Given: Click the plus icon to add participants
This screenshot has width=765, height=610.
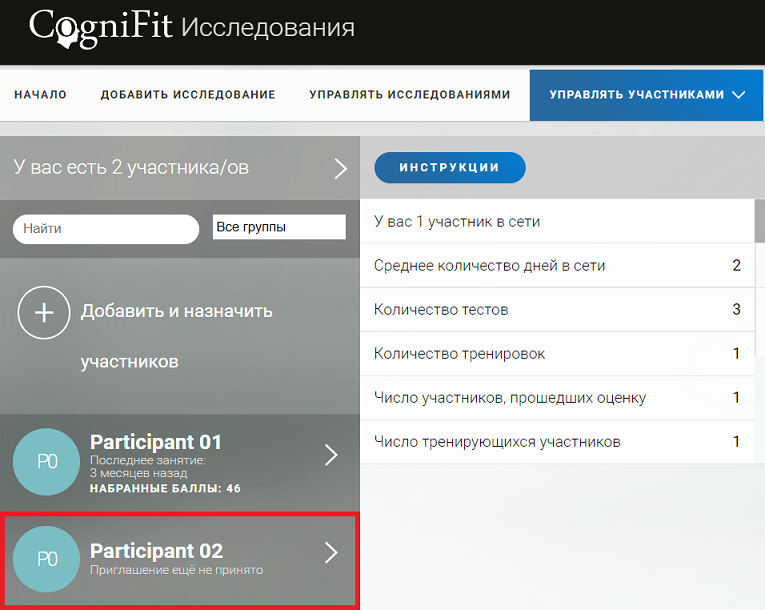Looking at the screenshot, I should click(44, 312).
